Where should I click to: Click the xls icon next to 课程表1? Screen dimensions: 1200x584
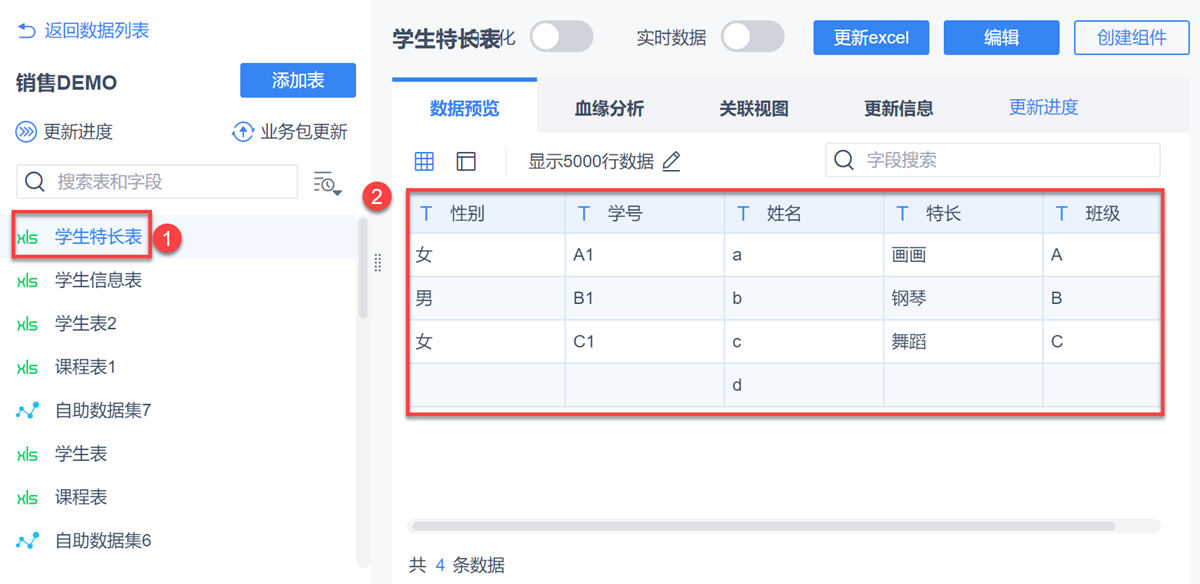click(x=28, y=367)
